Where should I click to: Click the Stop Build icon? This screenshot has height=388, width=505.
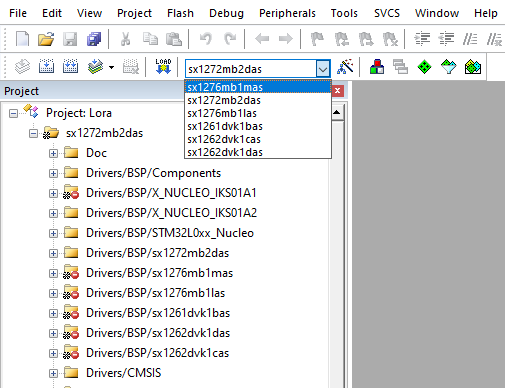pyautogui.click(x=131, y=66)
